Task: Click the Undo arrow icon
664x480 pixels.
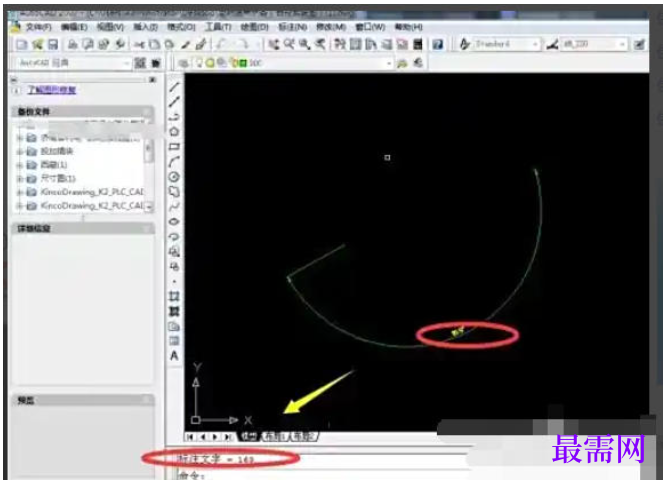Action: [x=221, y=44]
